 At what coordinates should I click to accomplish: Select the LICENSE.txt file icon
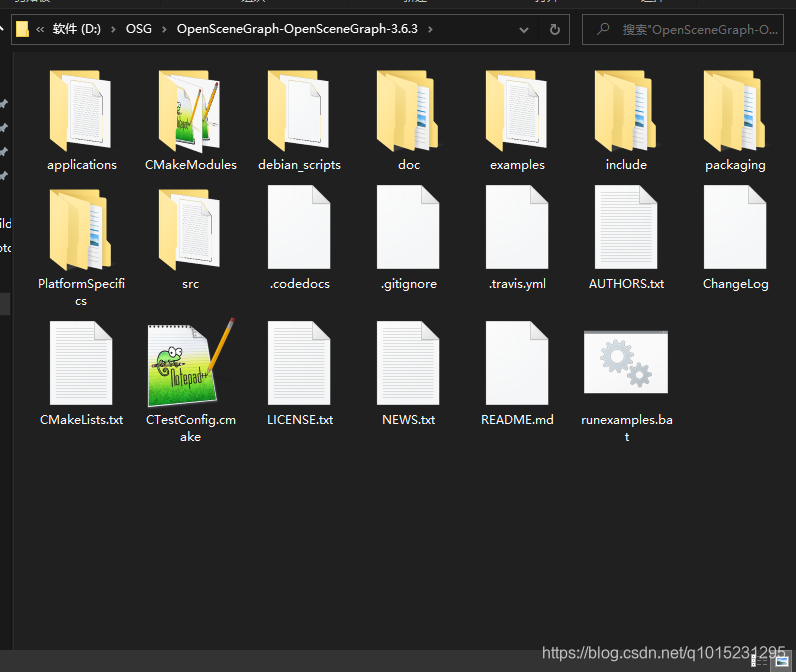(x=299, y=363)
